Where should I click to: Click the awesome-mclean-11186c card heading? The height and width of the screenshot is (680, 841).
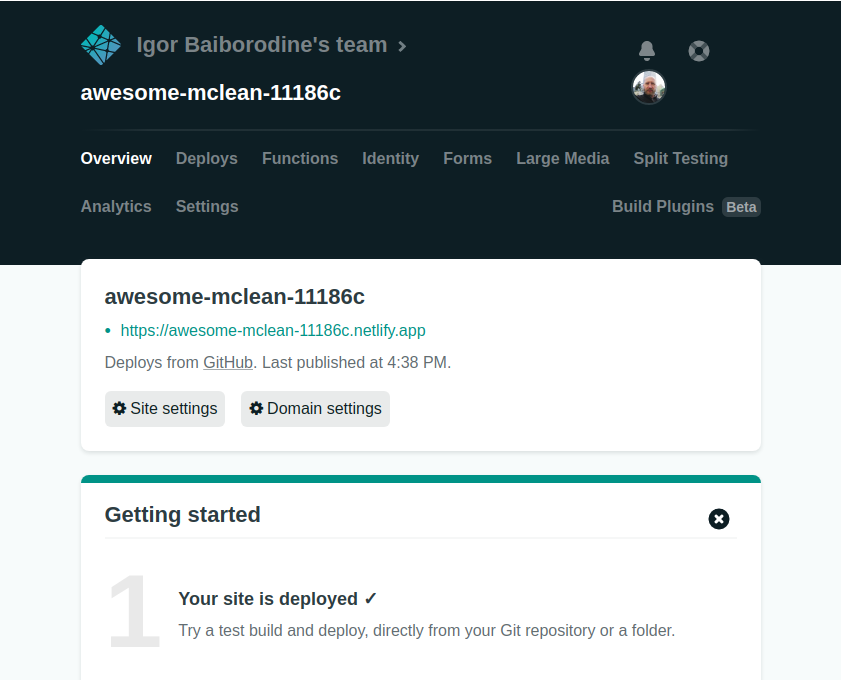[235, 297]
